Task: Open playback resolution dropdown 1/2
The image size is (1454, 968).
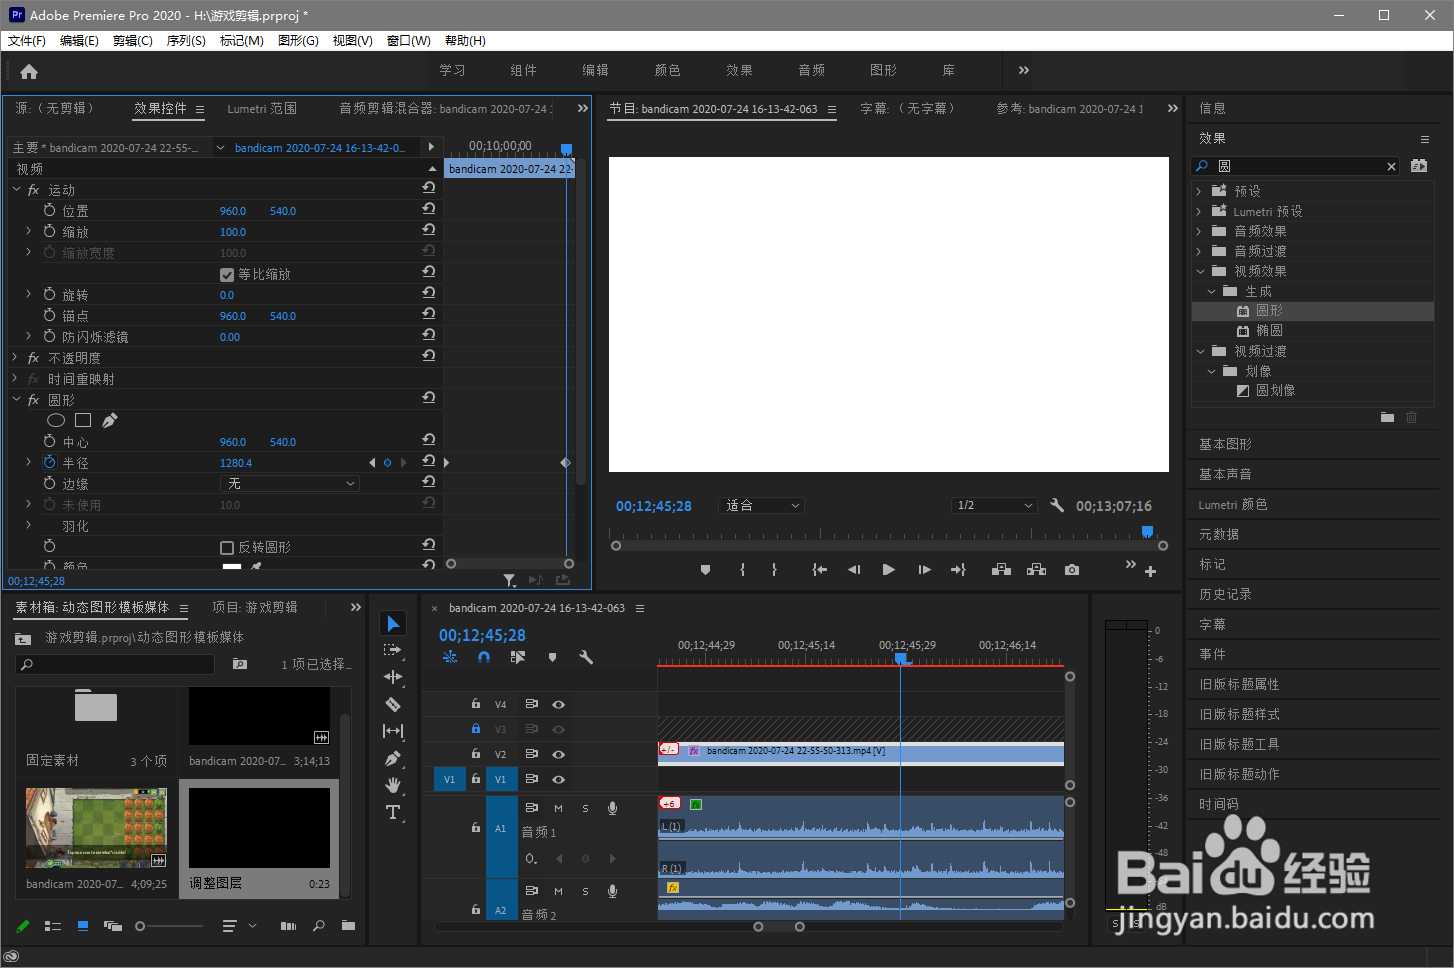Action: point(995,505)
